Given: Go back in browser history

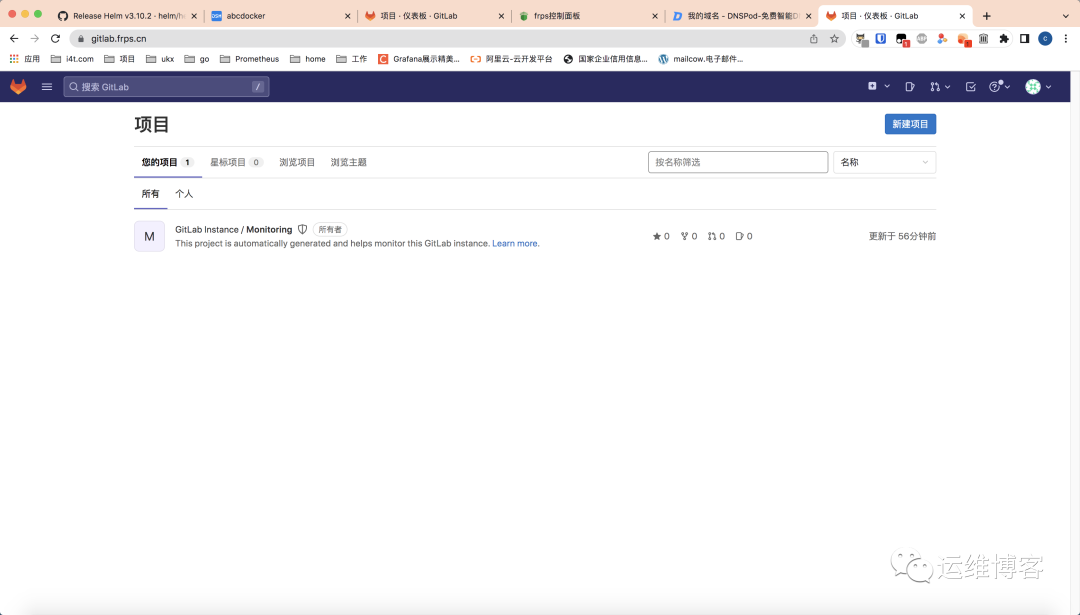Looking at the screenshot, I should (x=14, y=39).
